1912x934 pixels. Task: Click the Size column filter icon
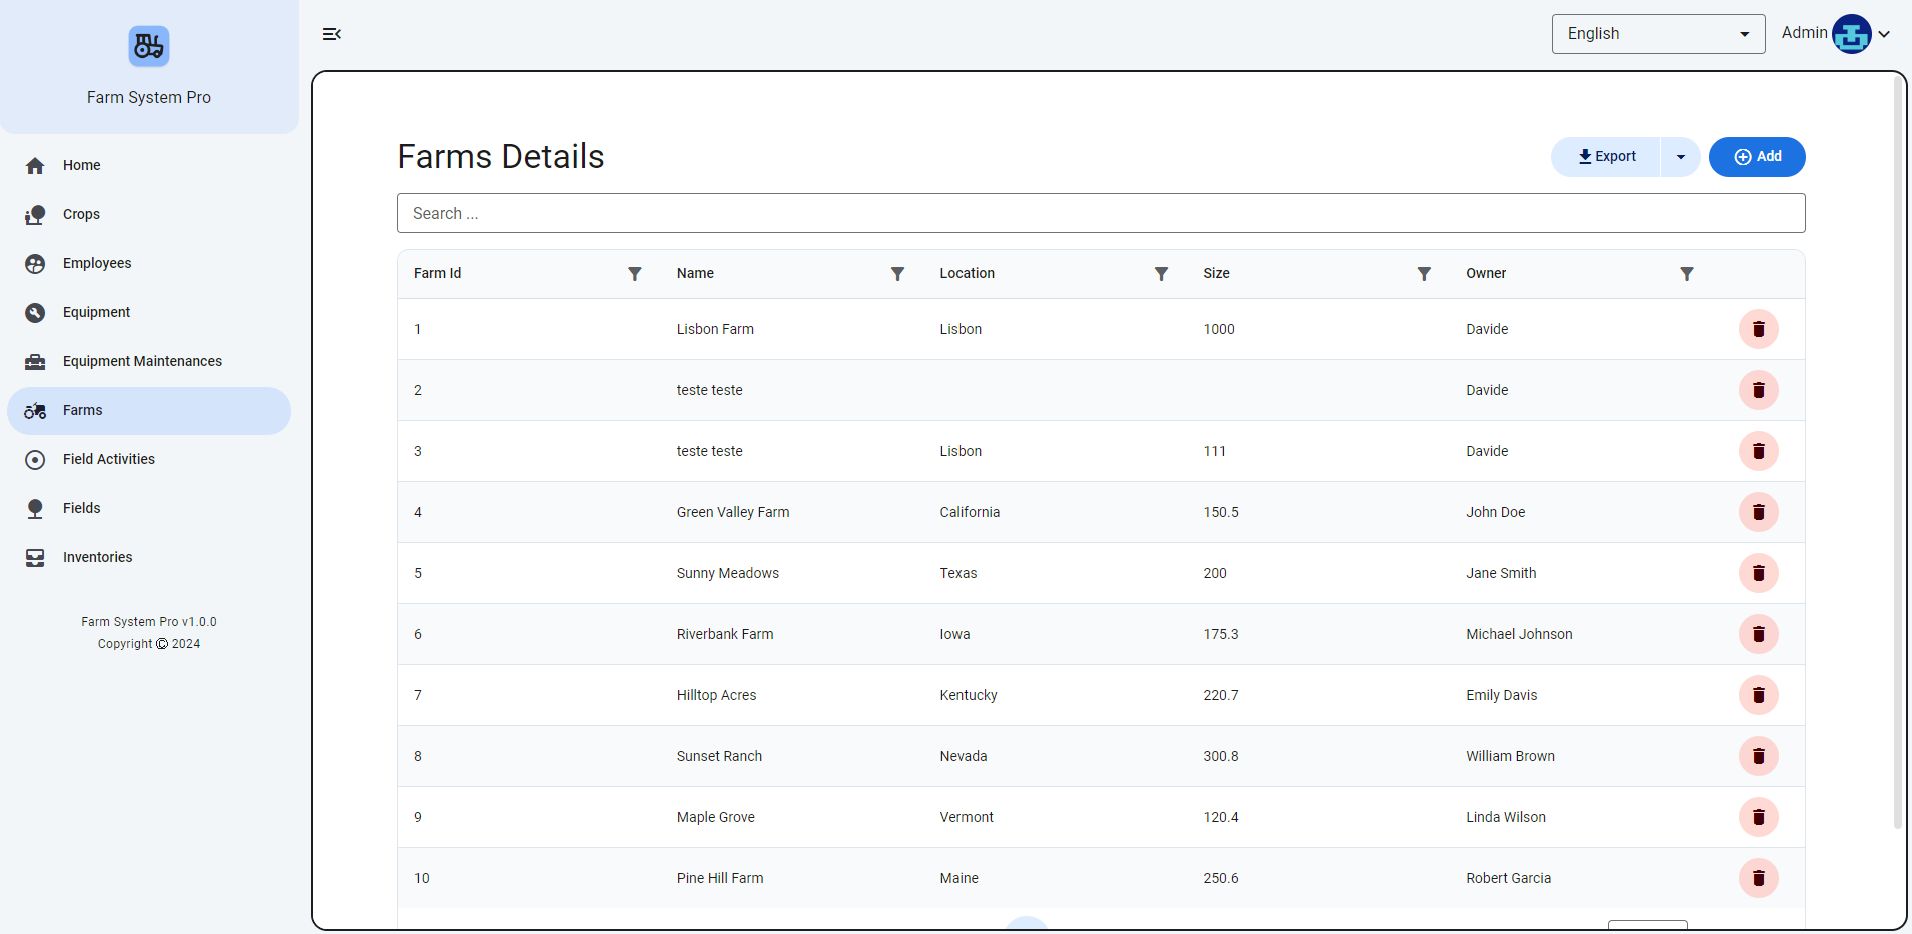click(x=1424, y=274)
